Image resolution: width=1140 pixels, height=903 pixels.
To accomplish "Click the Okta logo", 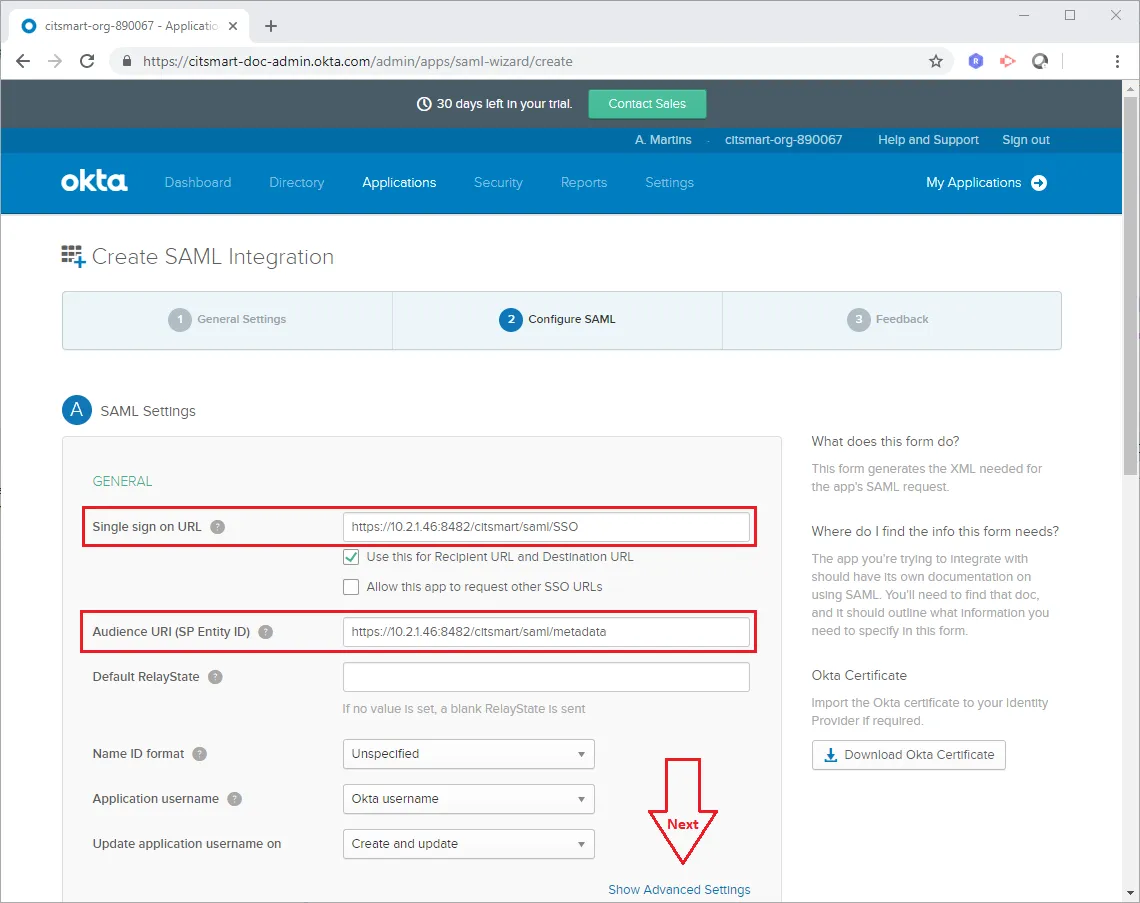I will [x=95, y=182].
